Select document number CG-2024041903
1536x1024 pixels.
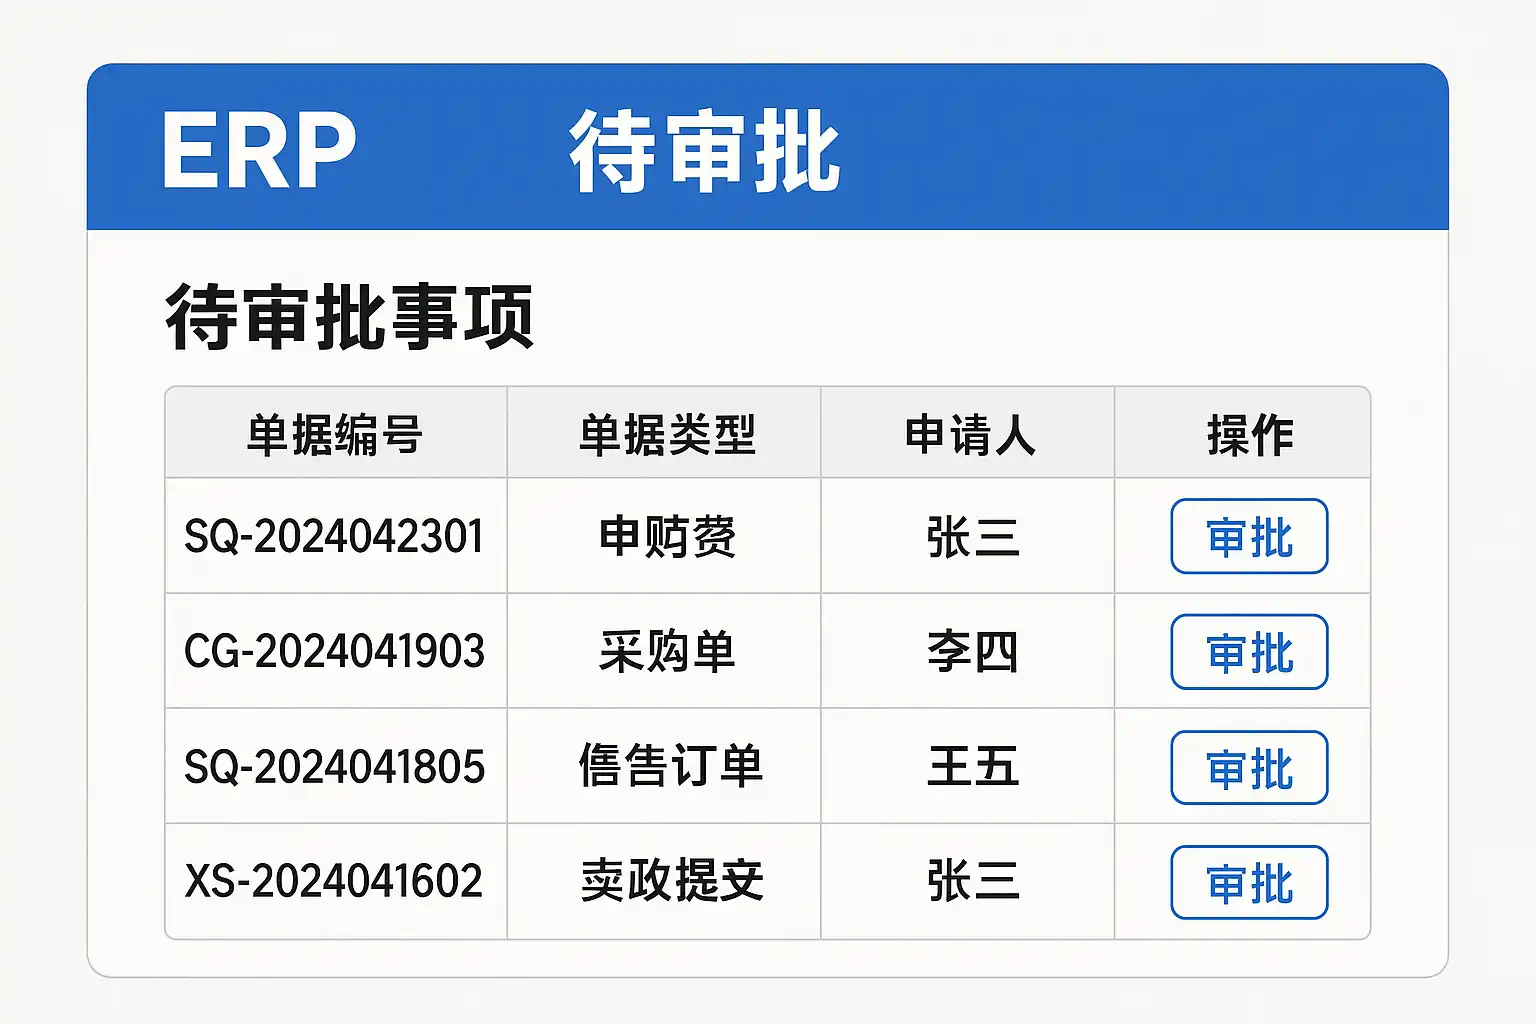pyautogui.click(x=334, y=652)
